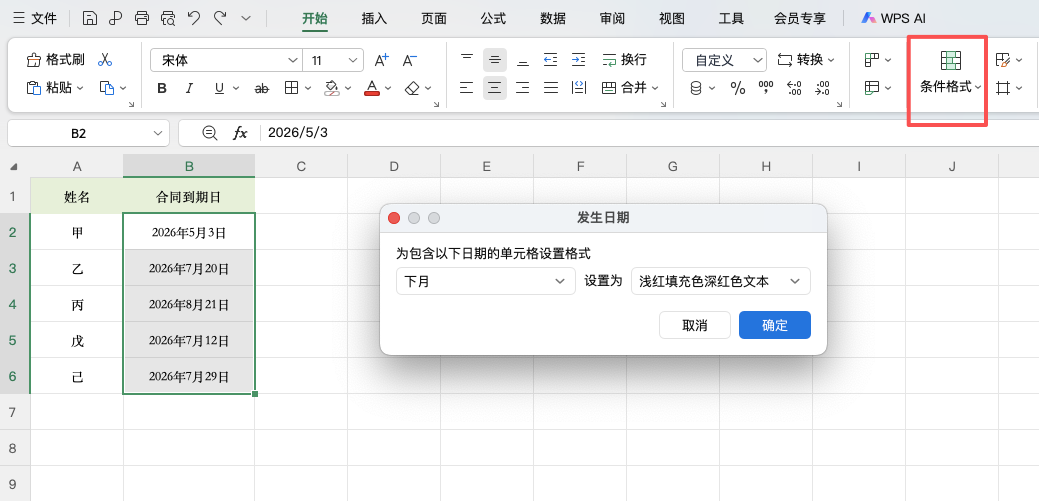This screenshot has width=1039, height=501.
Task: Open the 文件 menu
Action: point(34,19)
